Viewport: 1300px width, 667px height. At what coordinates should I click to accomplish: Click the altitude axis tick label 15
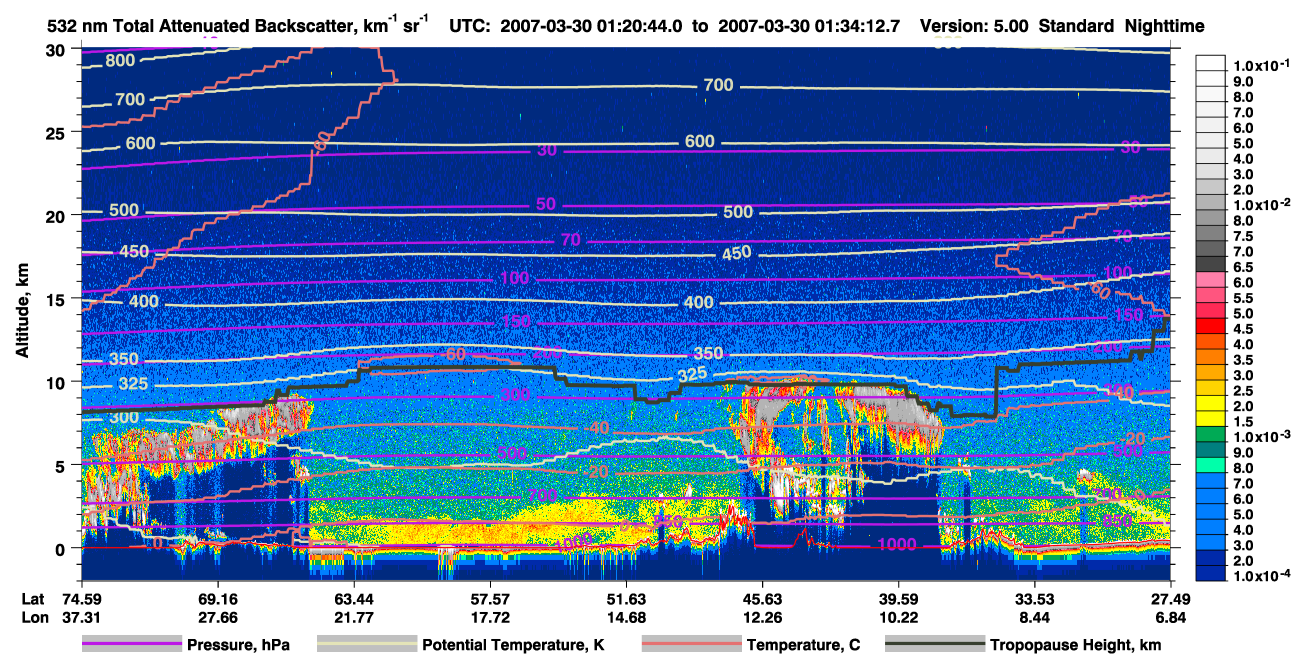point(57,299)
